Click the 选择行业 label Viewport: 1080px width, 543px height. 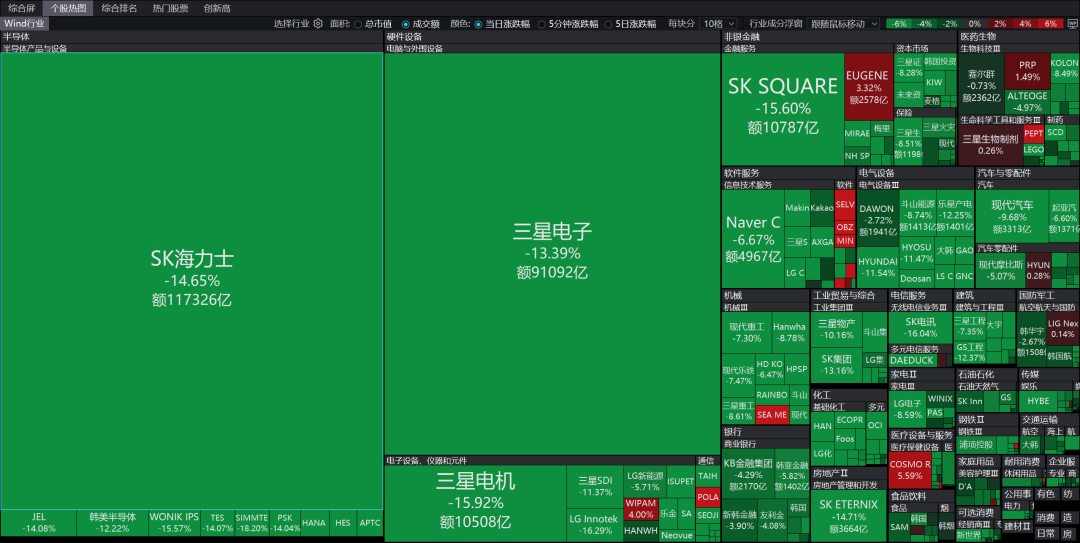coord(291,23)
